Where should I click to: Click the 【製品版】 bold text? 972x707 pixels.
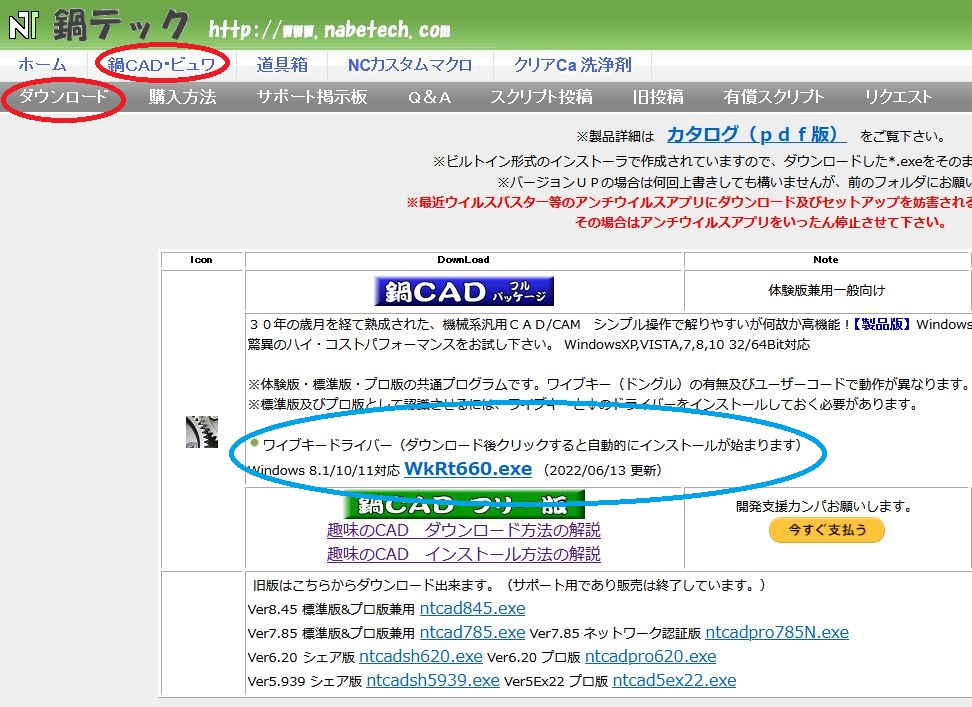(881, 324)
